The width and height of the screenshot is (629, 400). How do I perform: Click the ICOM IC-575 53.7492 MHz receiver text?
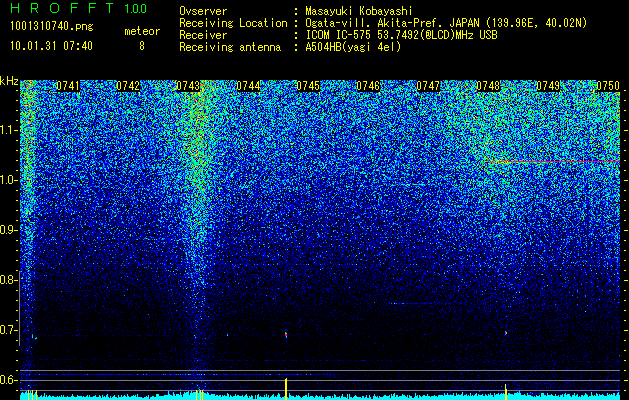(402, 35)
